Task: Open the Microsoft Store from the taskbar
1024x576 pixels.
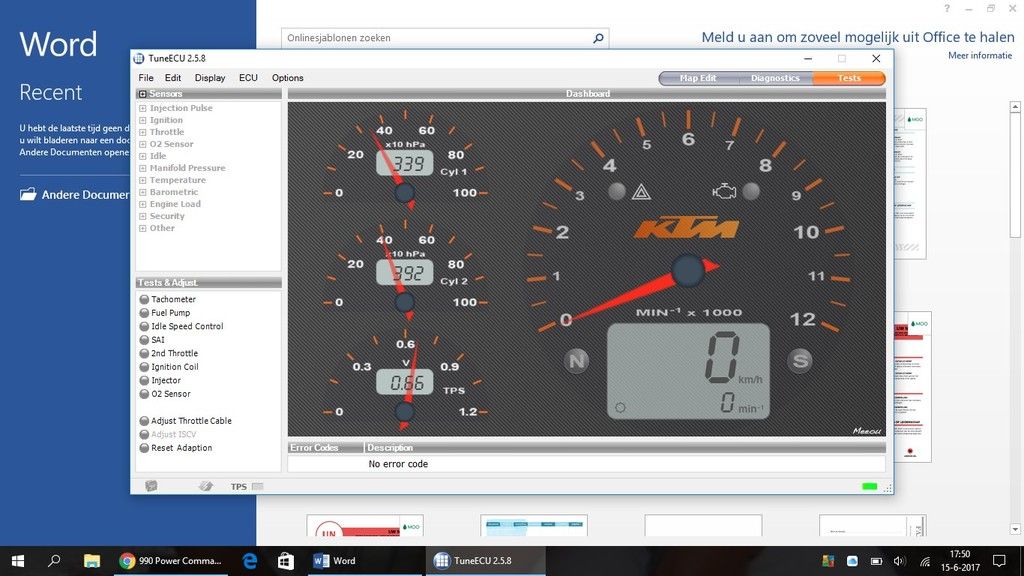Action: click(285, 561)
